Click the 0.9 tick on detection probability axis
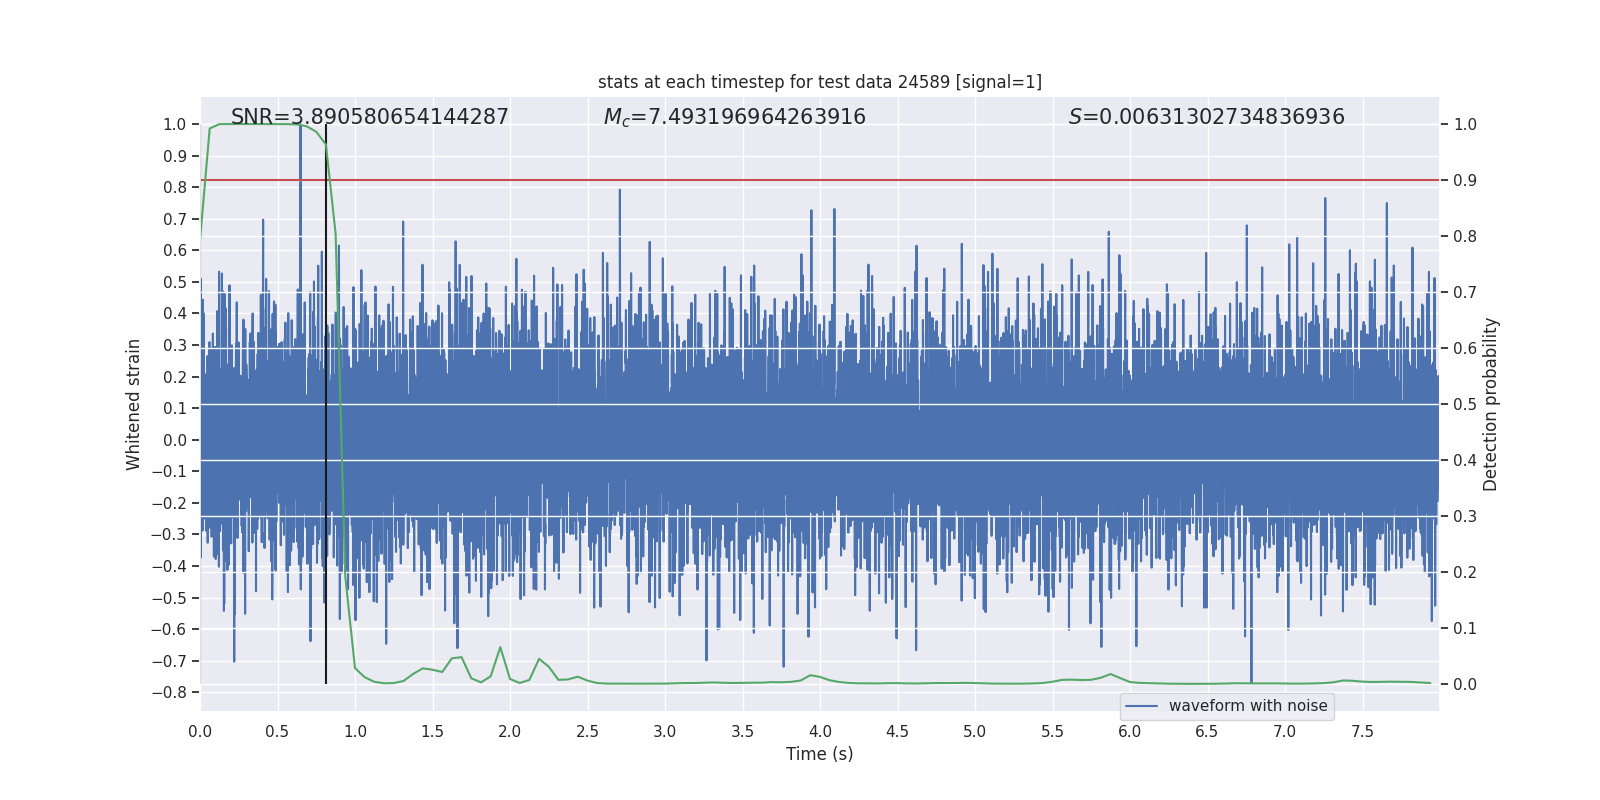Screen dimensions: 1600x800 point(1464,181)
